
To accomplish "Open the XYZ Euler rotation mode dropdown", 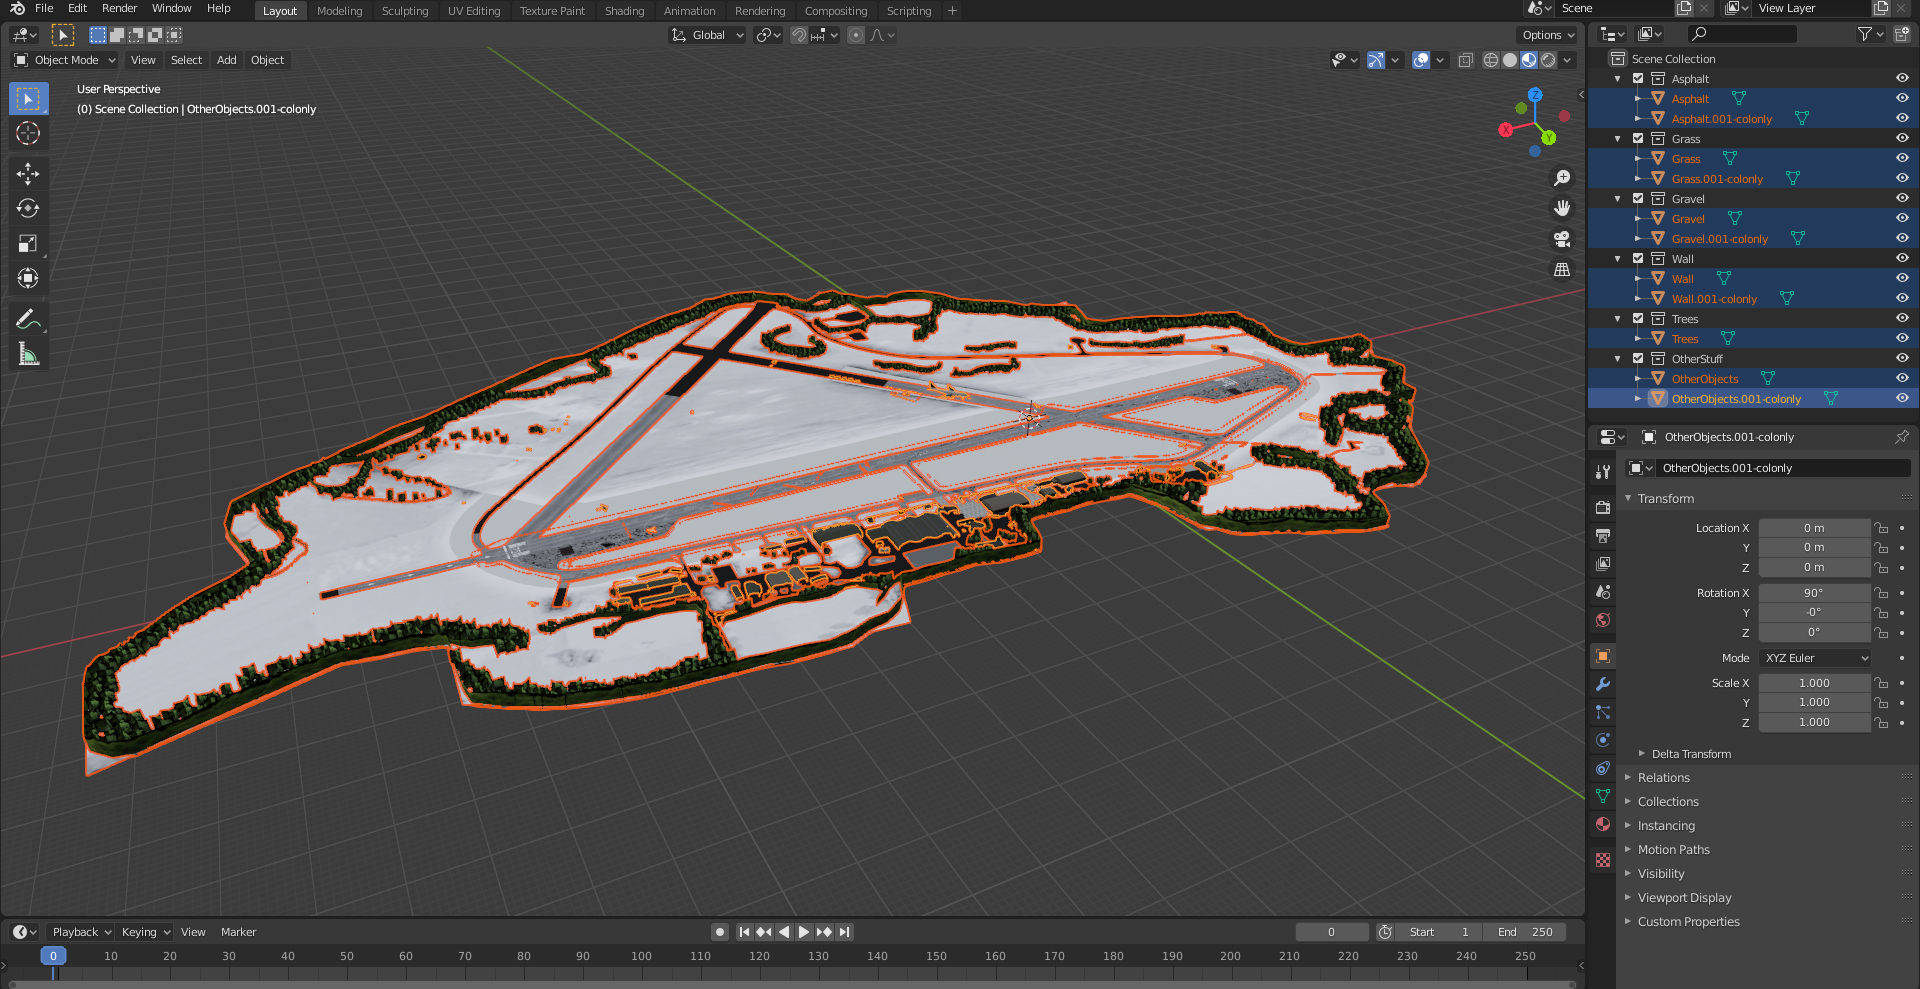I will (x=1815, y=658).
